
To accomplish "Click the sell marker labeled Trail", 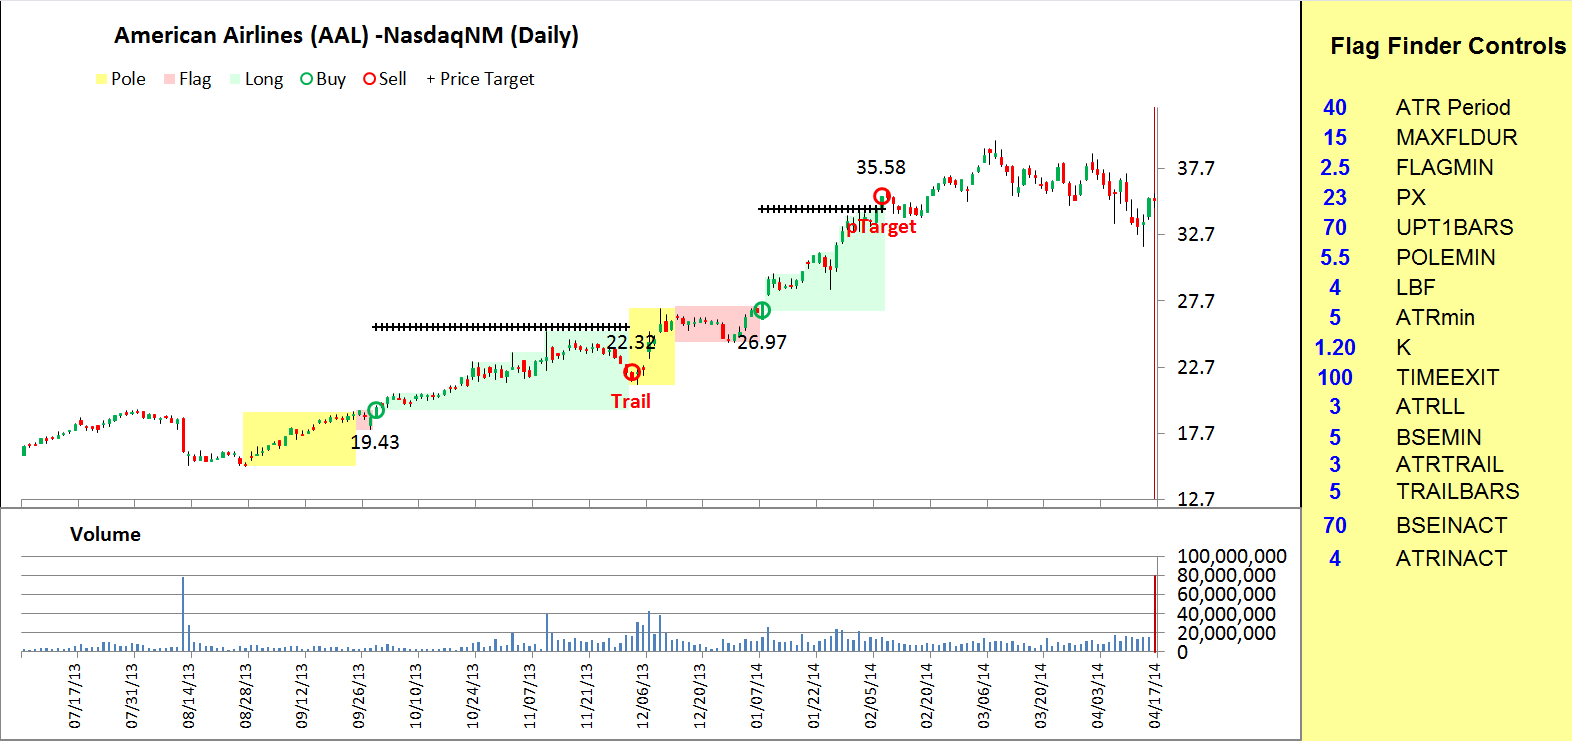I will tap(632, 373).
